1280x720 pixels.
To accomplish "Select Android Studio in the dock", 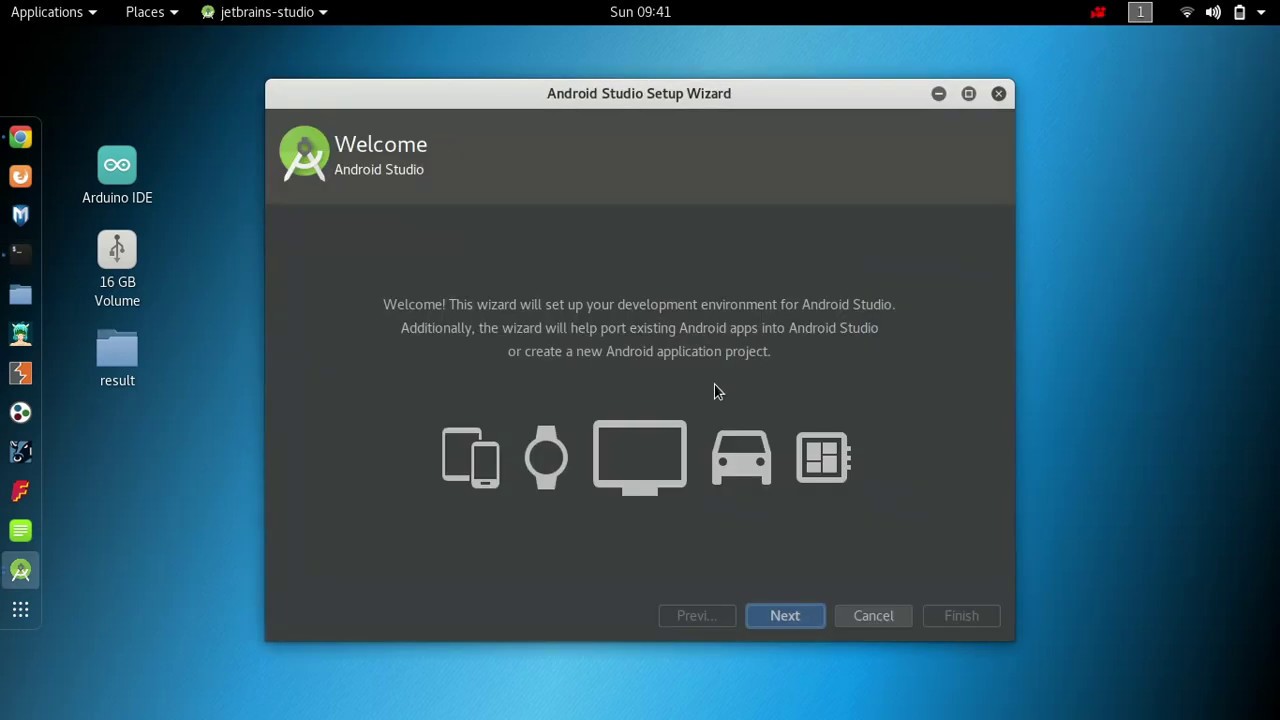I will (20, 570).
